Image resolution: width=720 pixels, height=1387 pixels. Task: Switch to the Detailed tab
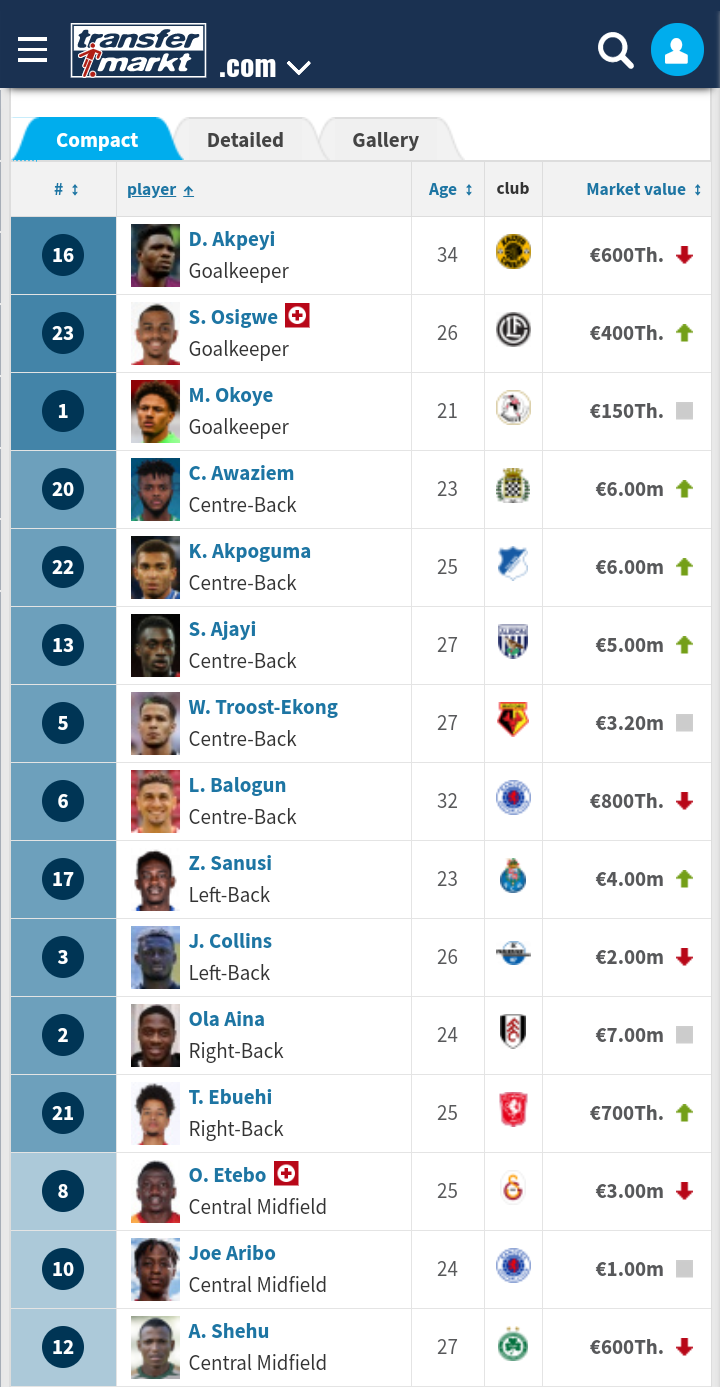(245, 140)
